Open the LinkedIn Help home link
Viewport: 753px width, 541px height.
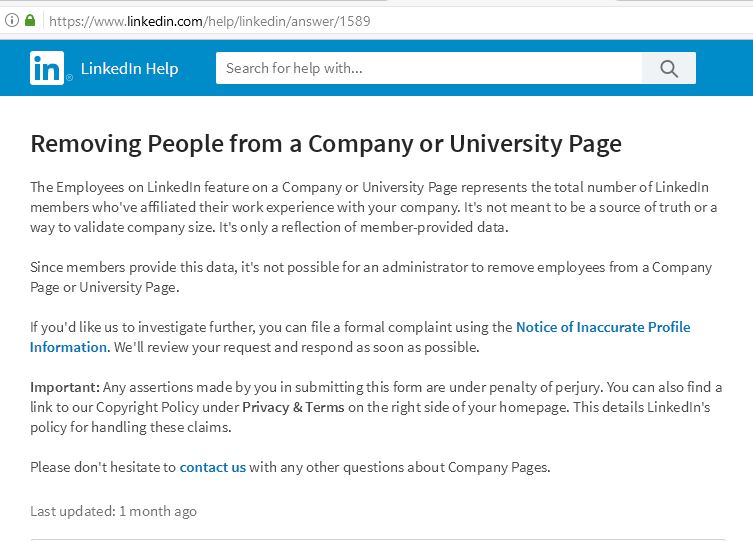(x=129, y=68)
